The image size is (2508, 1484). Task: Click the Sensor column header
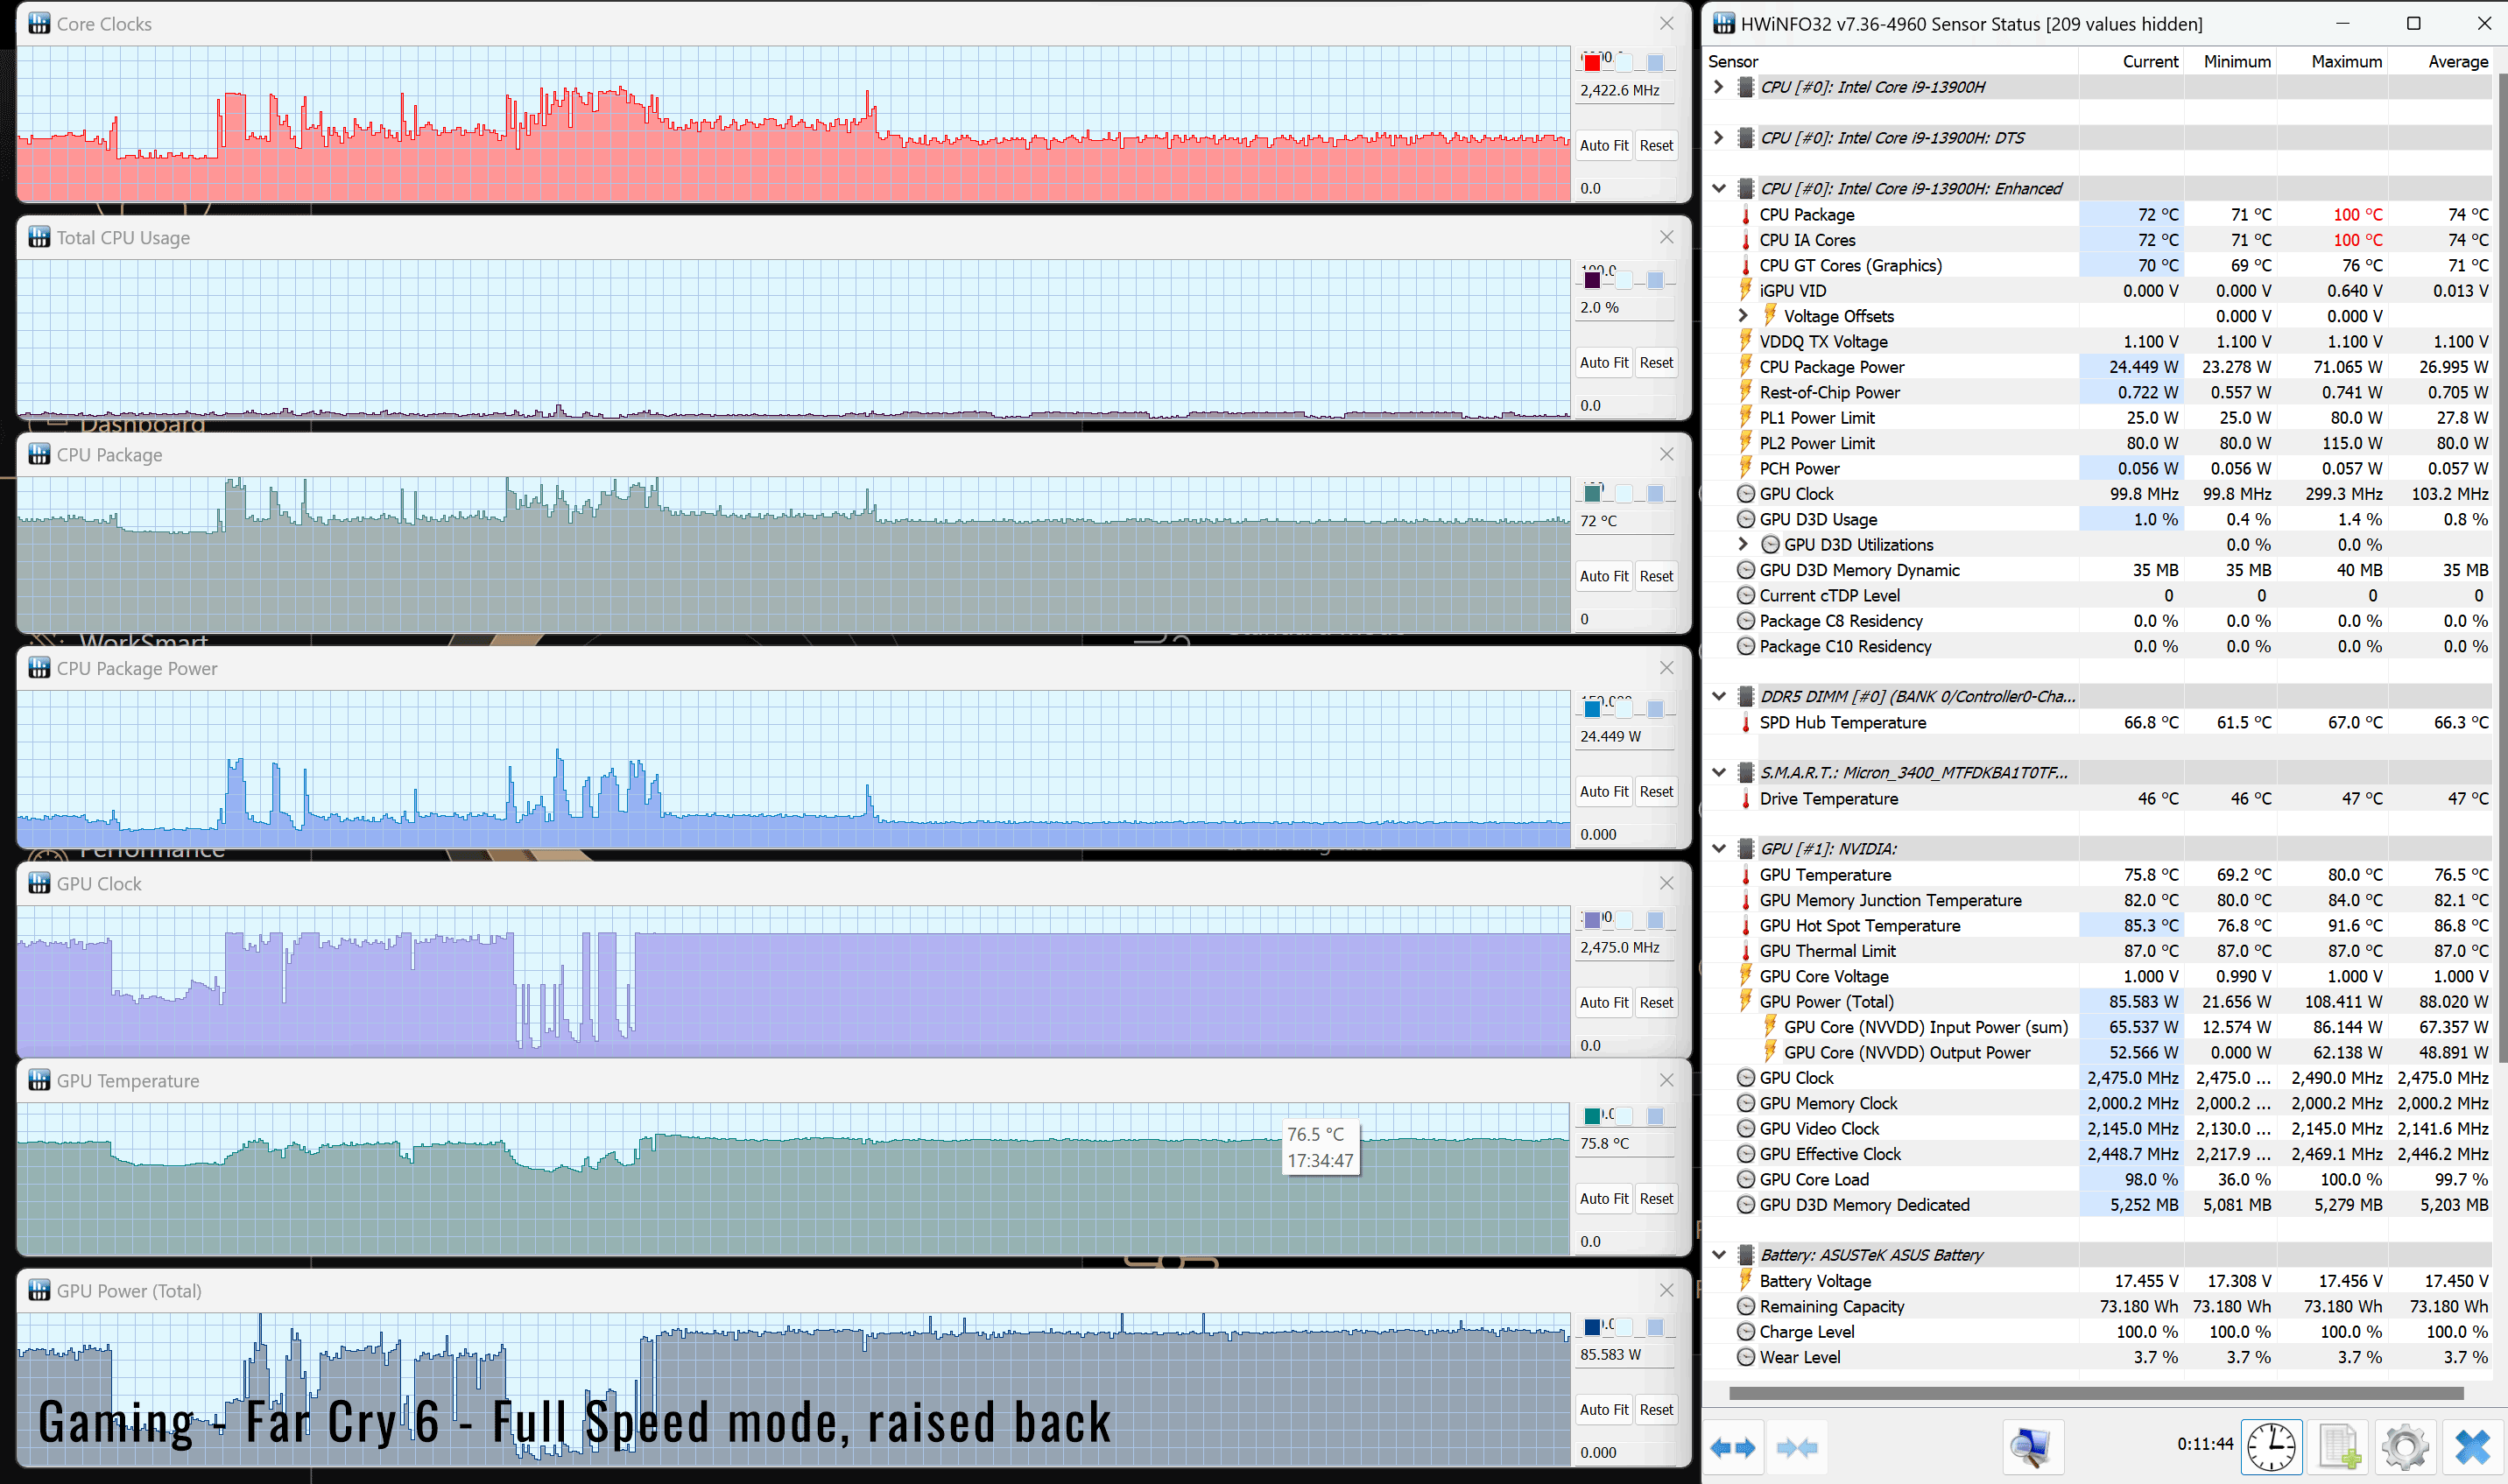point(1890,61)
